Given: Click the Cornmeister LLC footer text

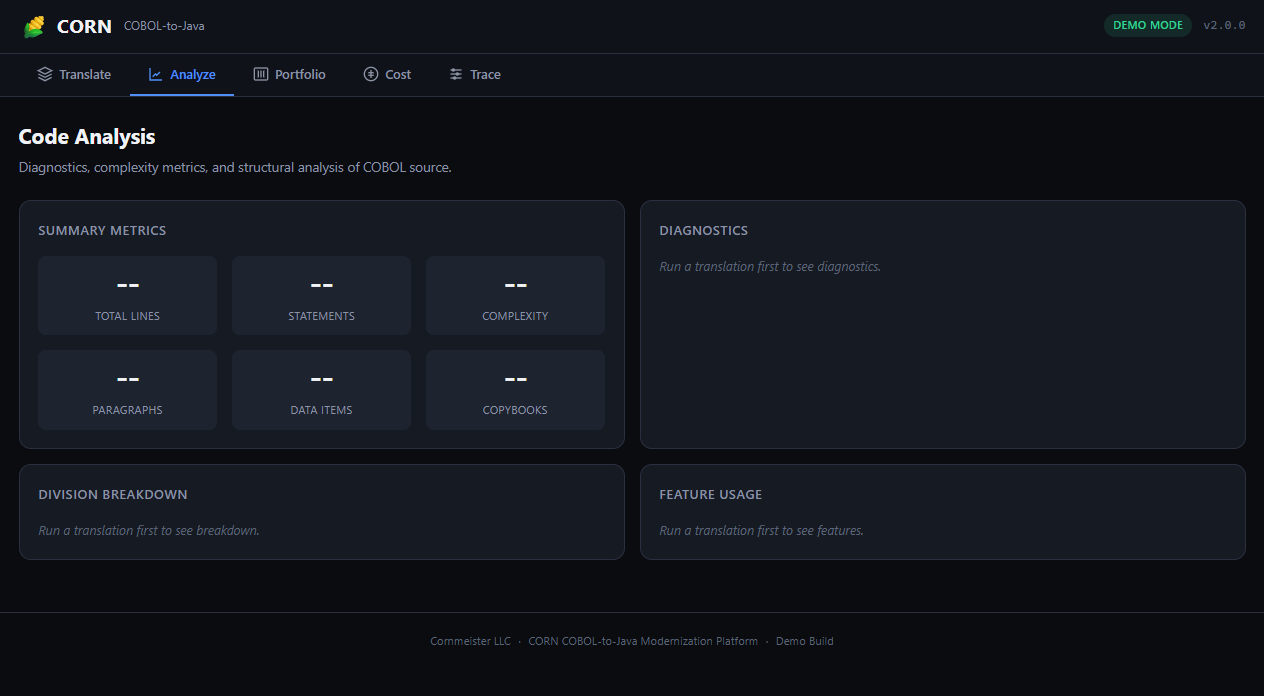Looking at the screenshot, I should [x=470, y=641].
